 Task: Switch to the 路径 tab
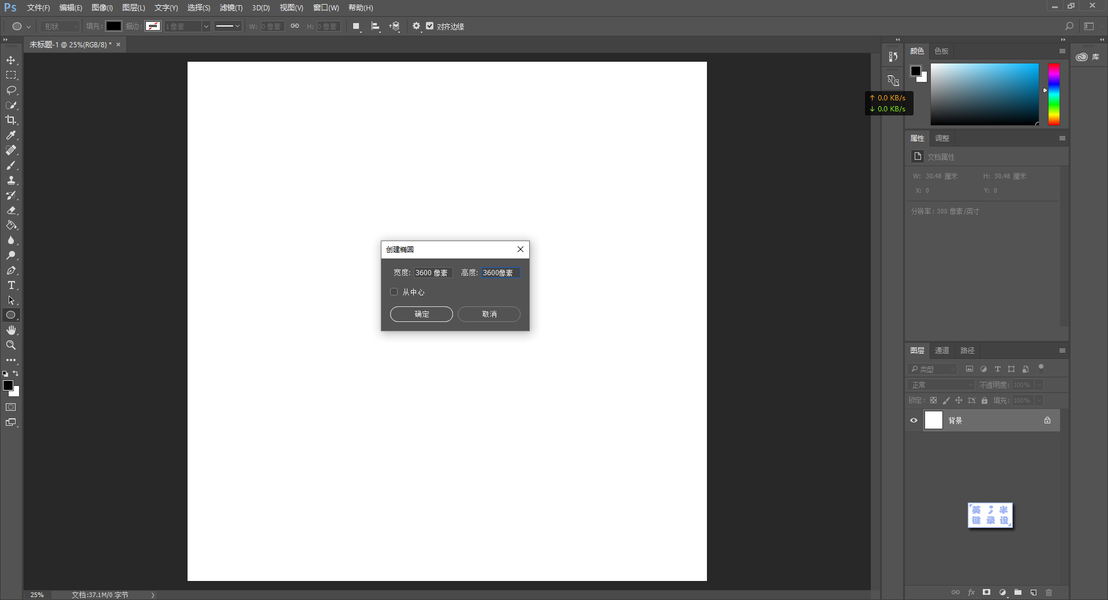(967, 351)
